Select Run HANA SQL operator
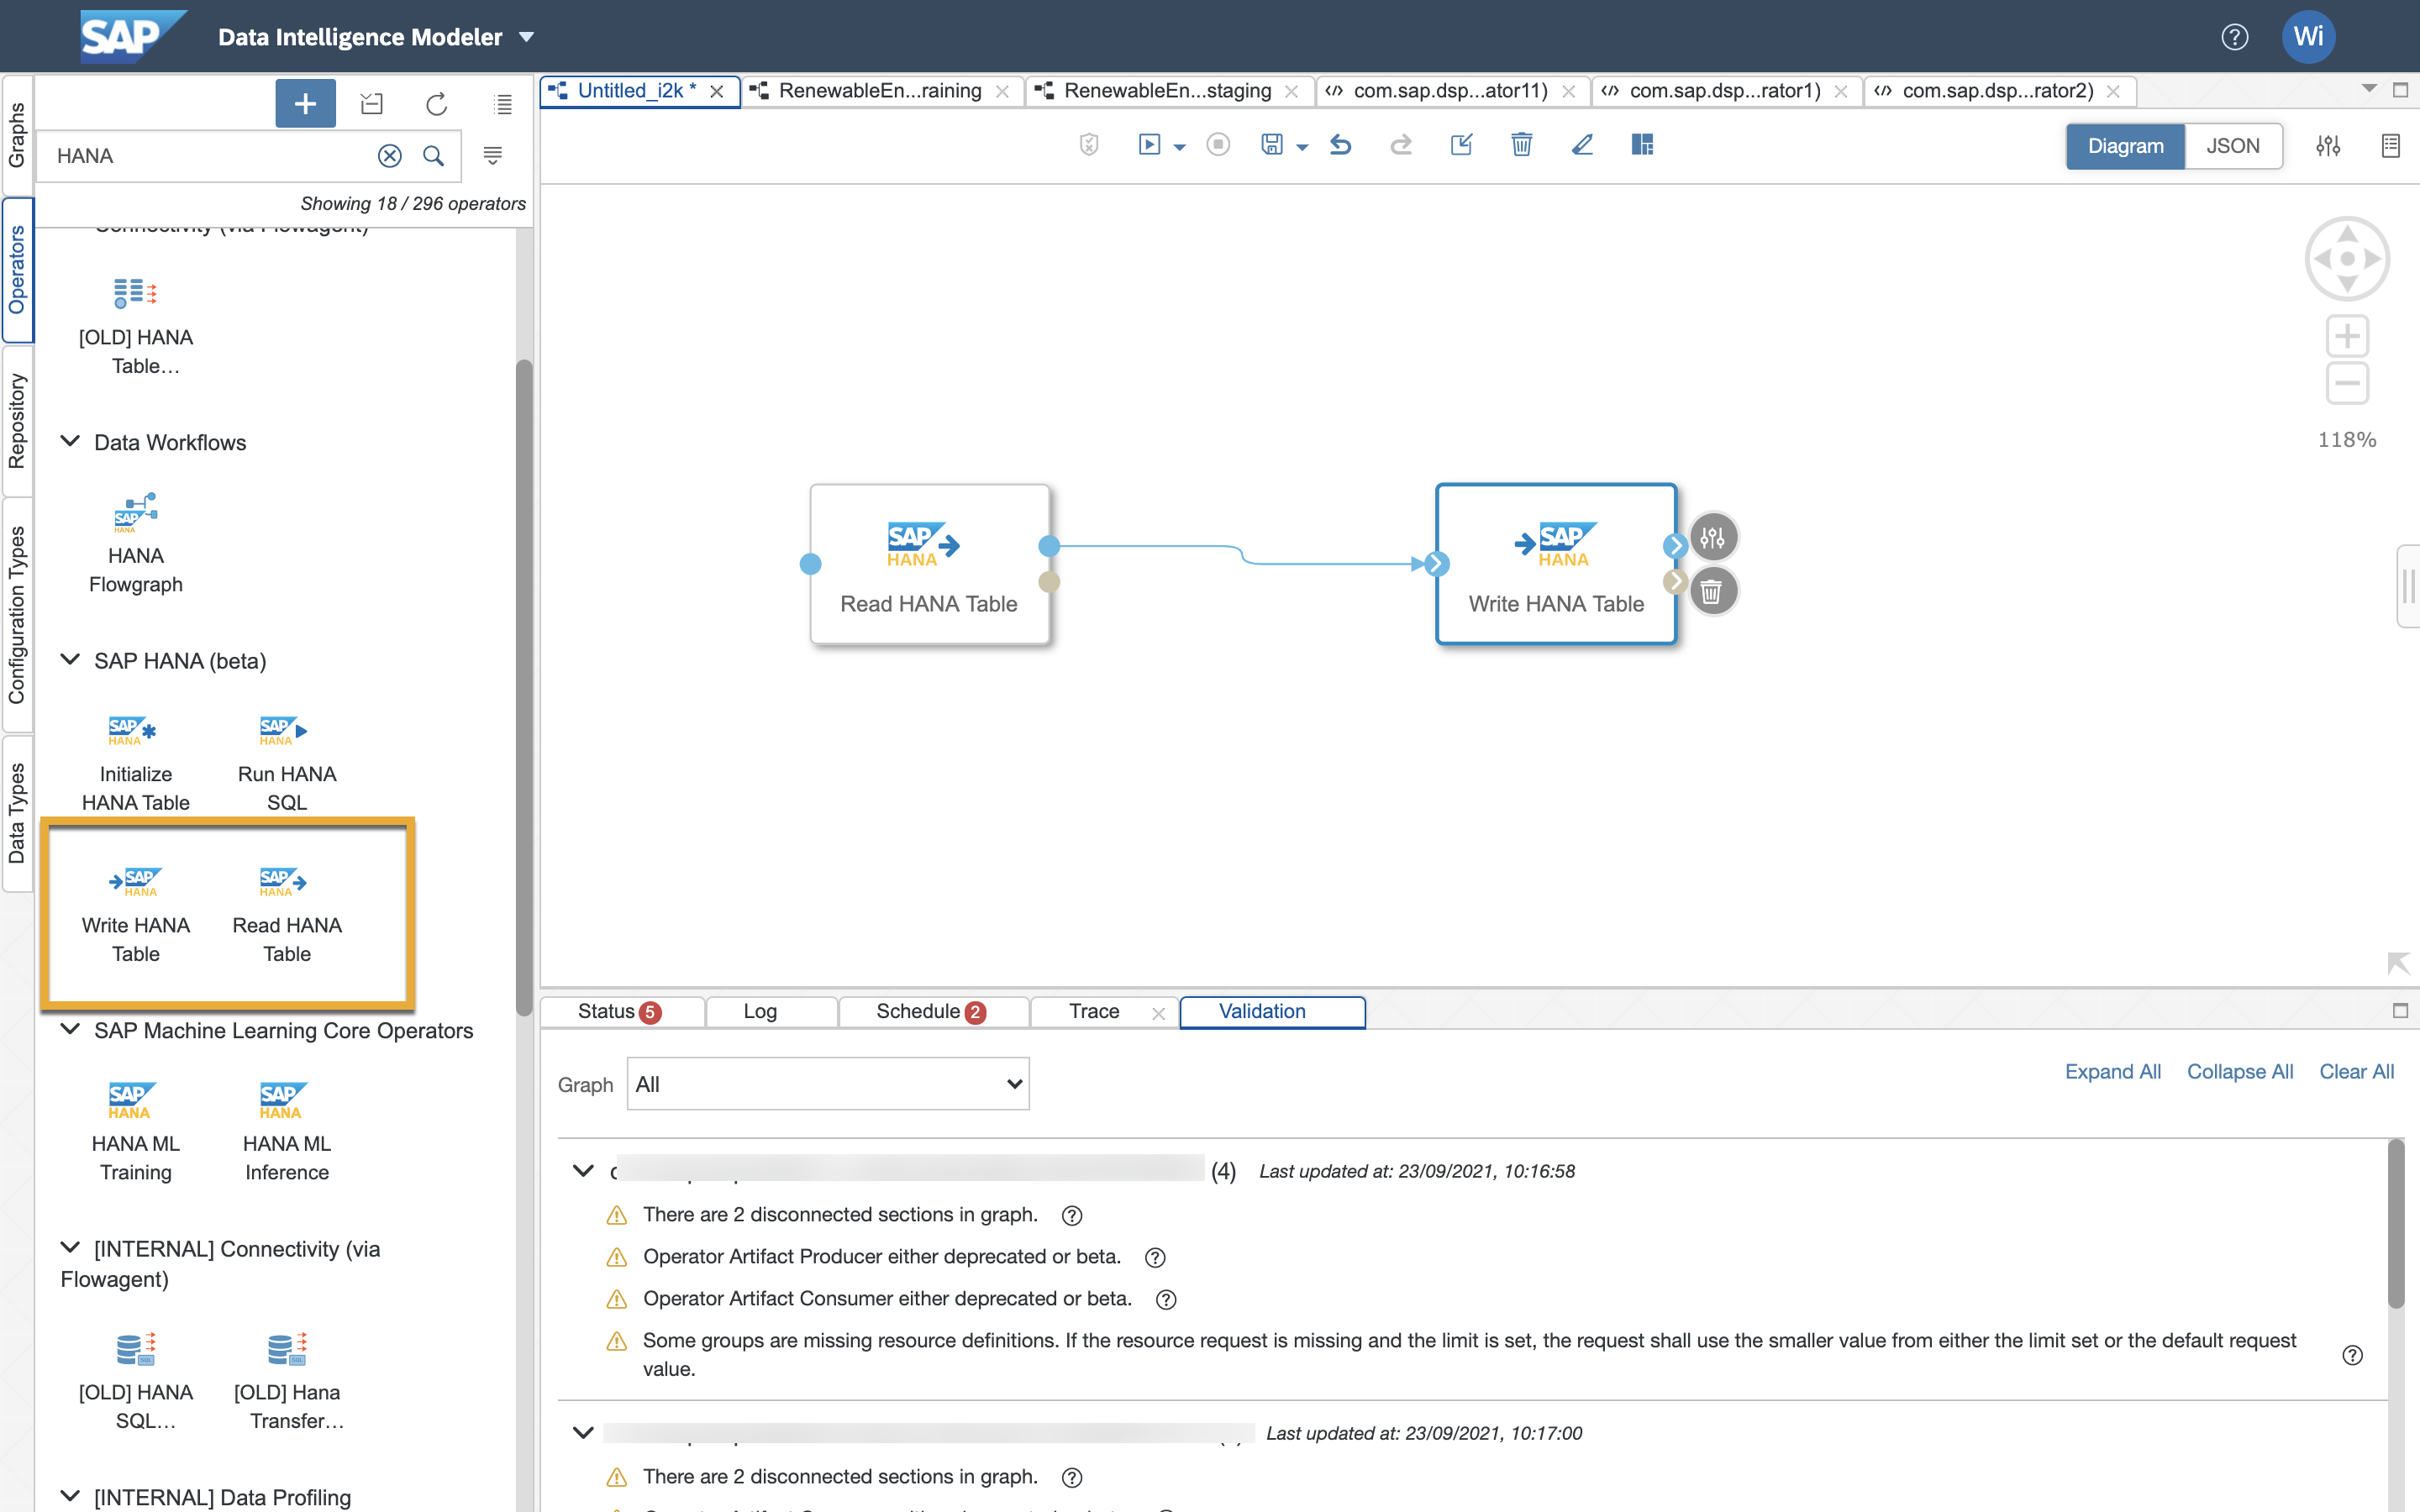 287,762
